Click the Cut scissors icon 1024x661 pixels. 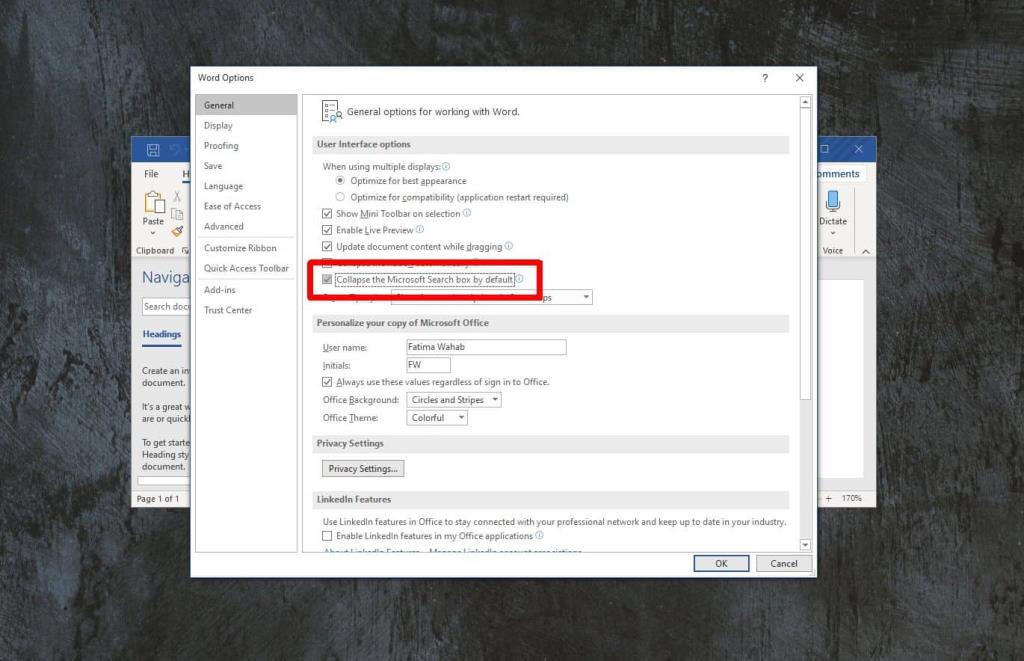click(x=178, y=196)
